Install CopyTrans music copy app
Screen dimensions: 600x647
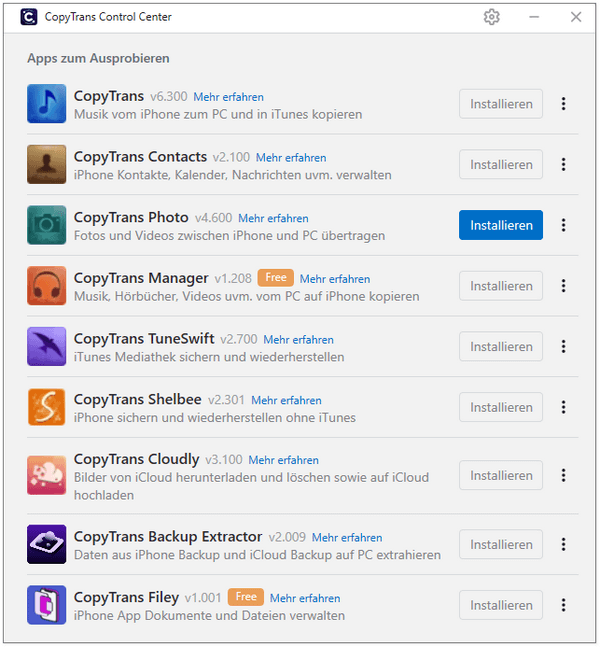[501, 104]
